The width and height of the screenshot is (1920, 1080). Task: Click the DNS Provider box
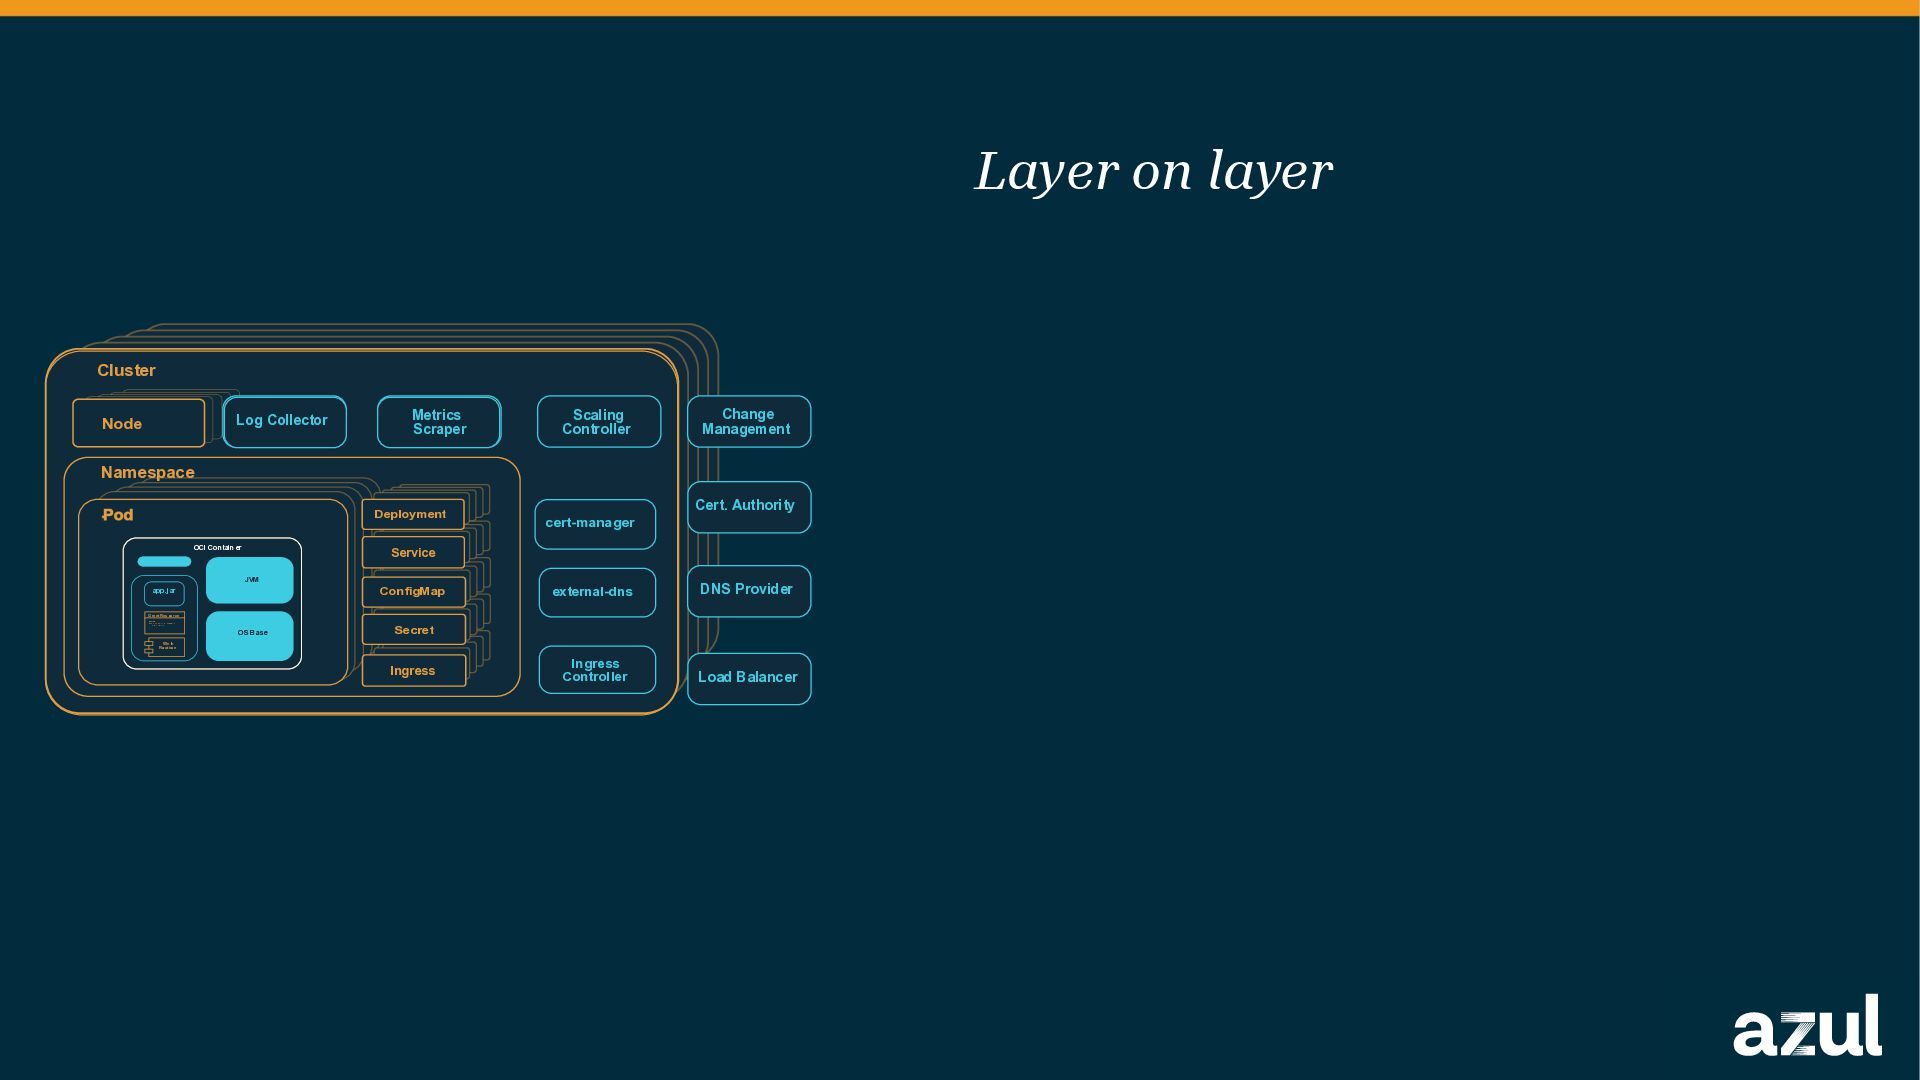click(x=748, y=590)
